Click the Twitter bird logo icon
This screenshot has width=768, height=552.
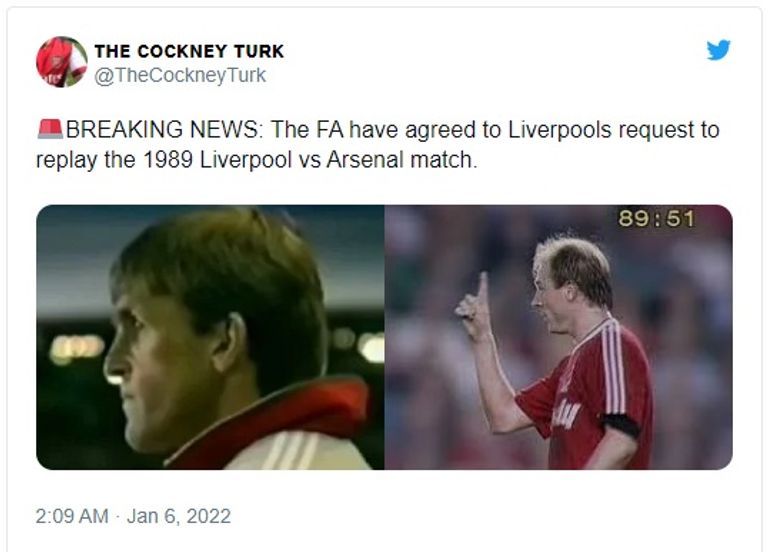point(718,49)
